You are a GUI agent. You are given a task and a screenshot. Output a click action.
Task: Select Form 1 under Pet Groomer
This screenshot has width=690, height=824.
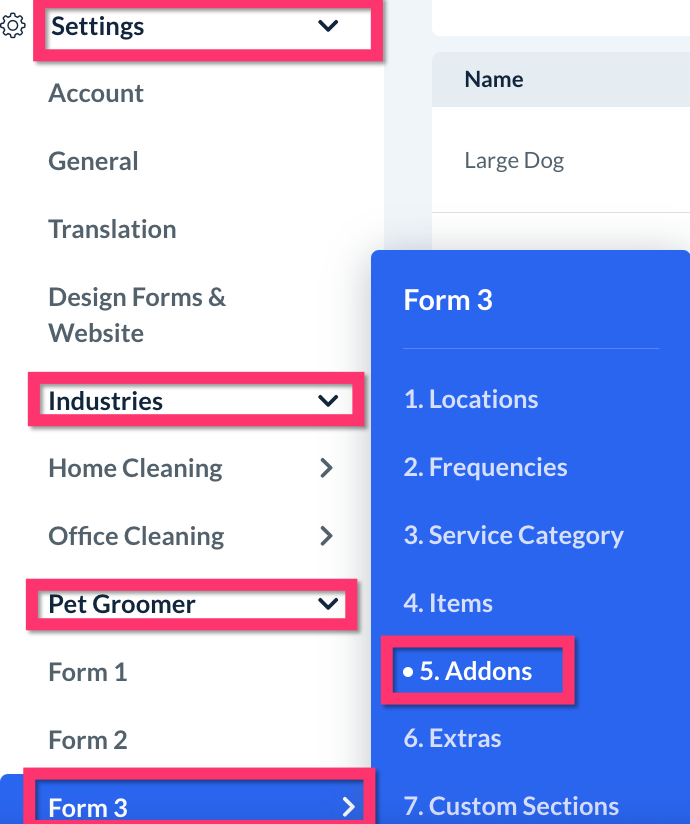pos(88,672)
